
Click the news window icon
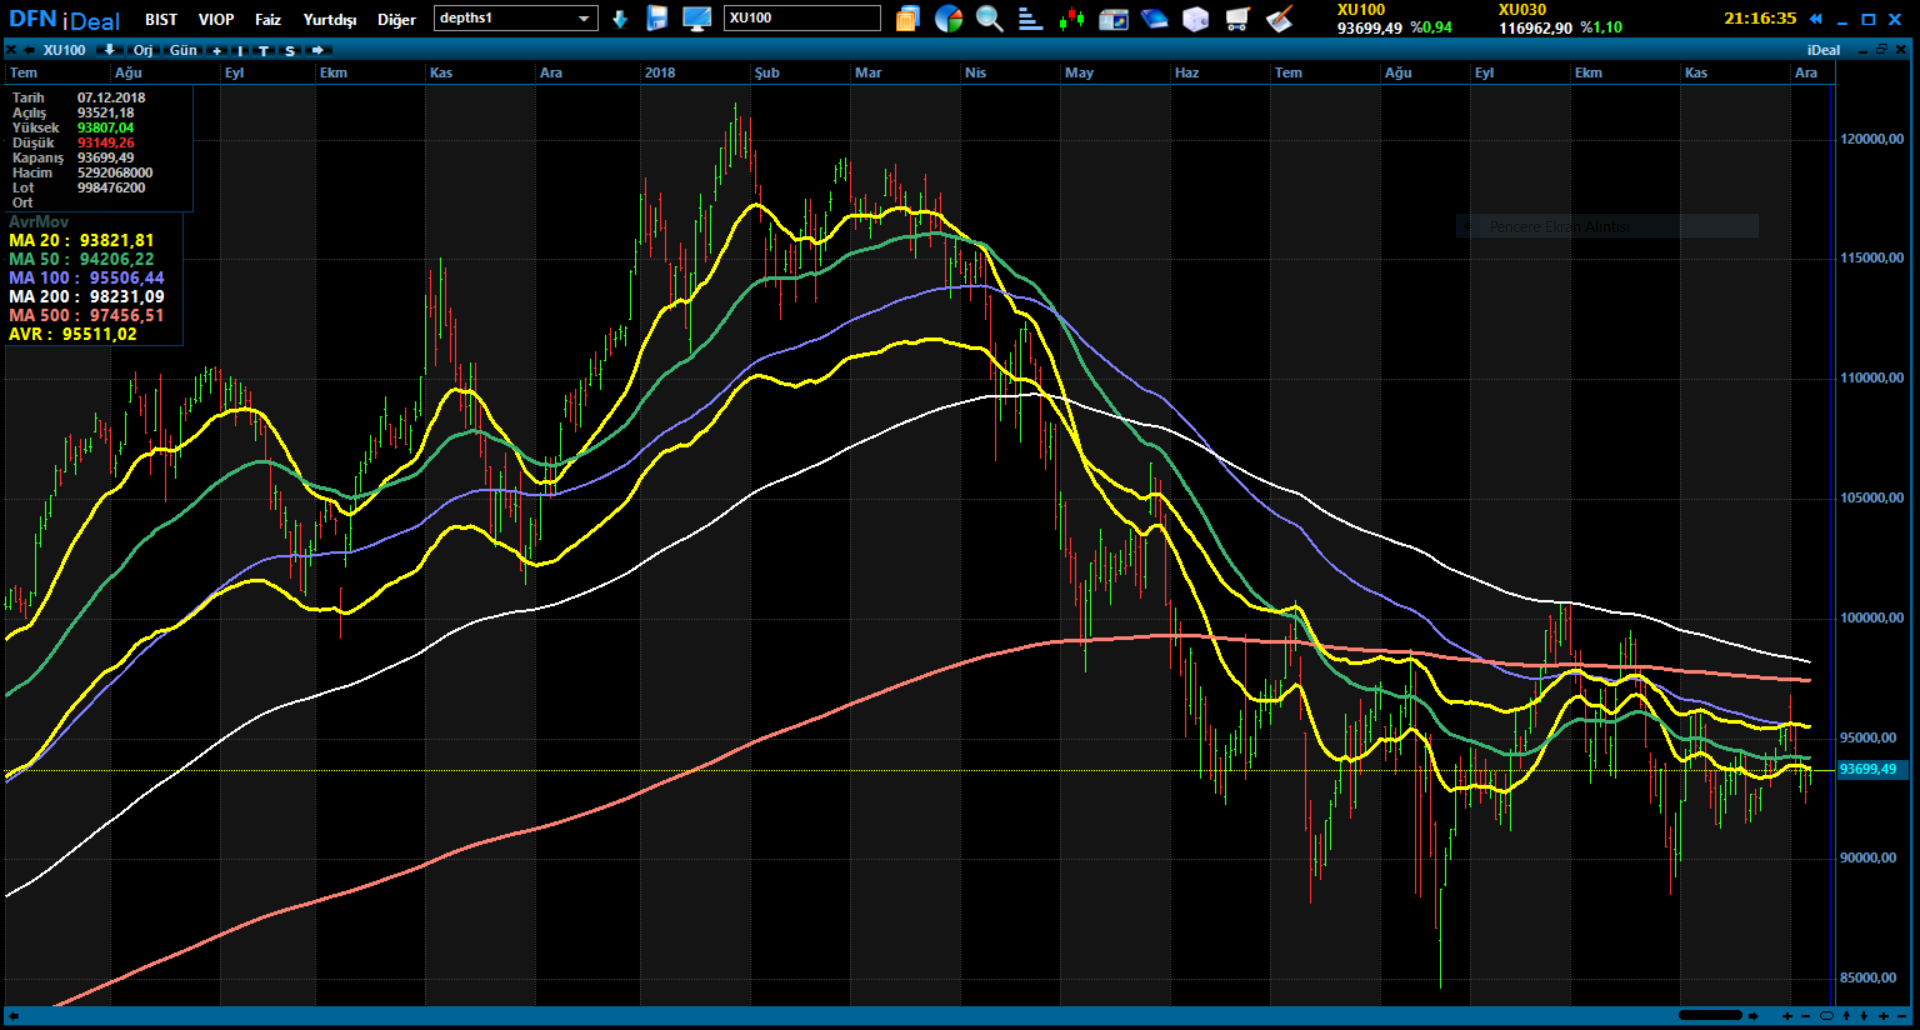pos(1113,18)
